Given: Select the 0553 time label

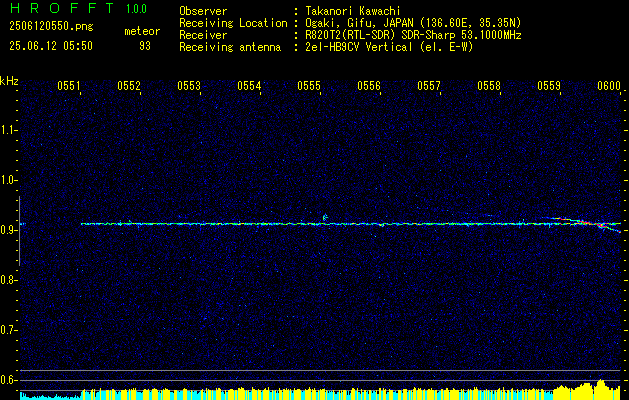Looking at the screenshot, I should [189, 86].
